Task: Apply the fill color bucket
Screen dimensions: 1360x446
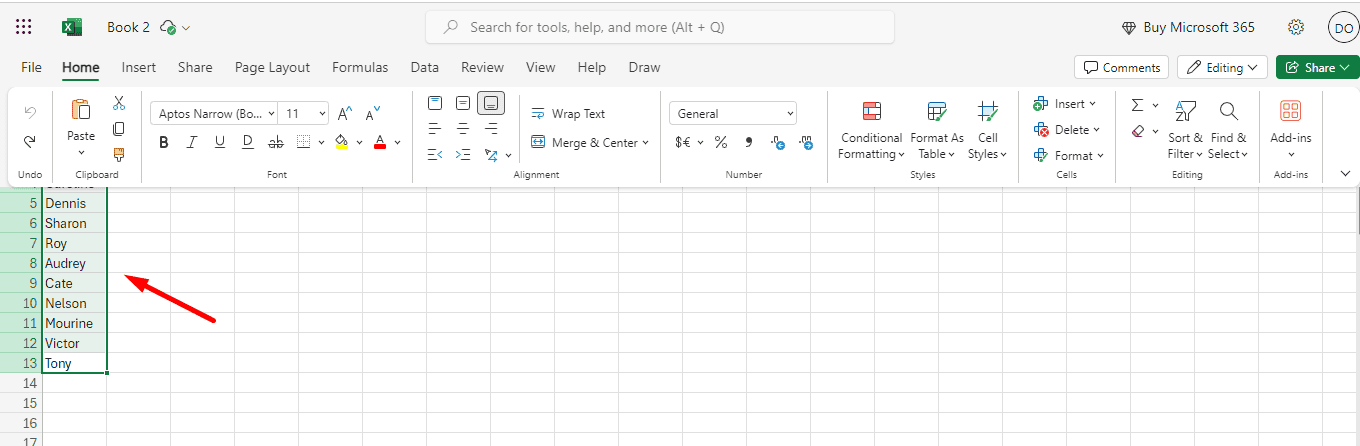Action: [341, 142]
